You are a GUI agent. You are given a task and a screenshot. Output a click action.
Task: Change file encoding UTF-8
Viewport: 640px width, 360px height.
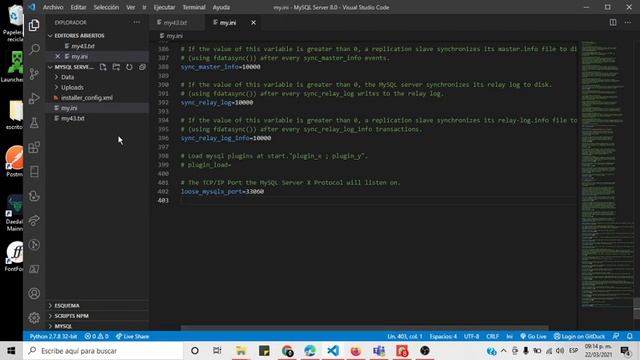tap(471, 336)
